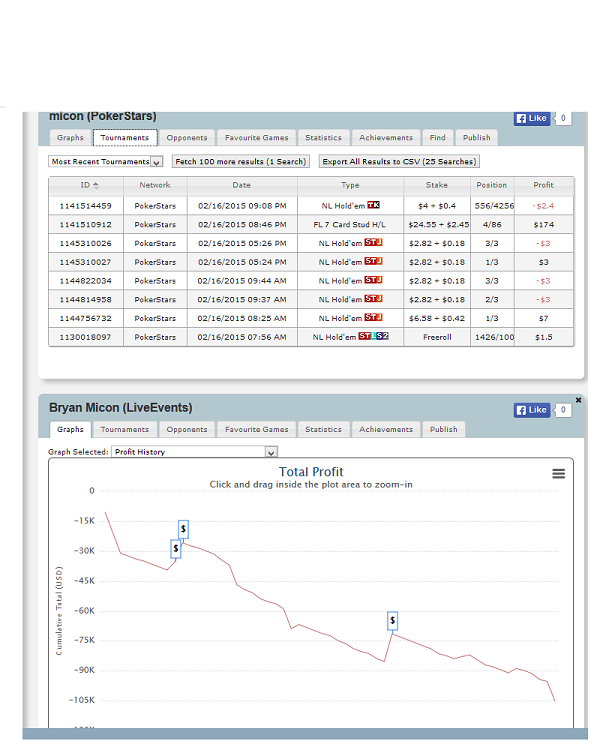603x756 pixels.
Task: Click STJ badge in row 1144756732
Action: tap(373, 317)
